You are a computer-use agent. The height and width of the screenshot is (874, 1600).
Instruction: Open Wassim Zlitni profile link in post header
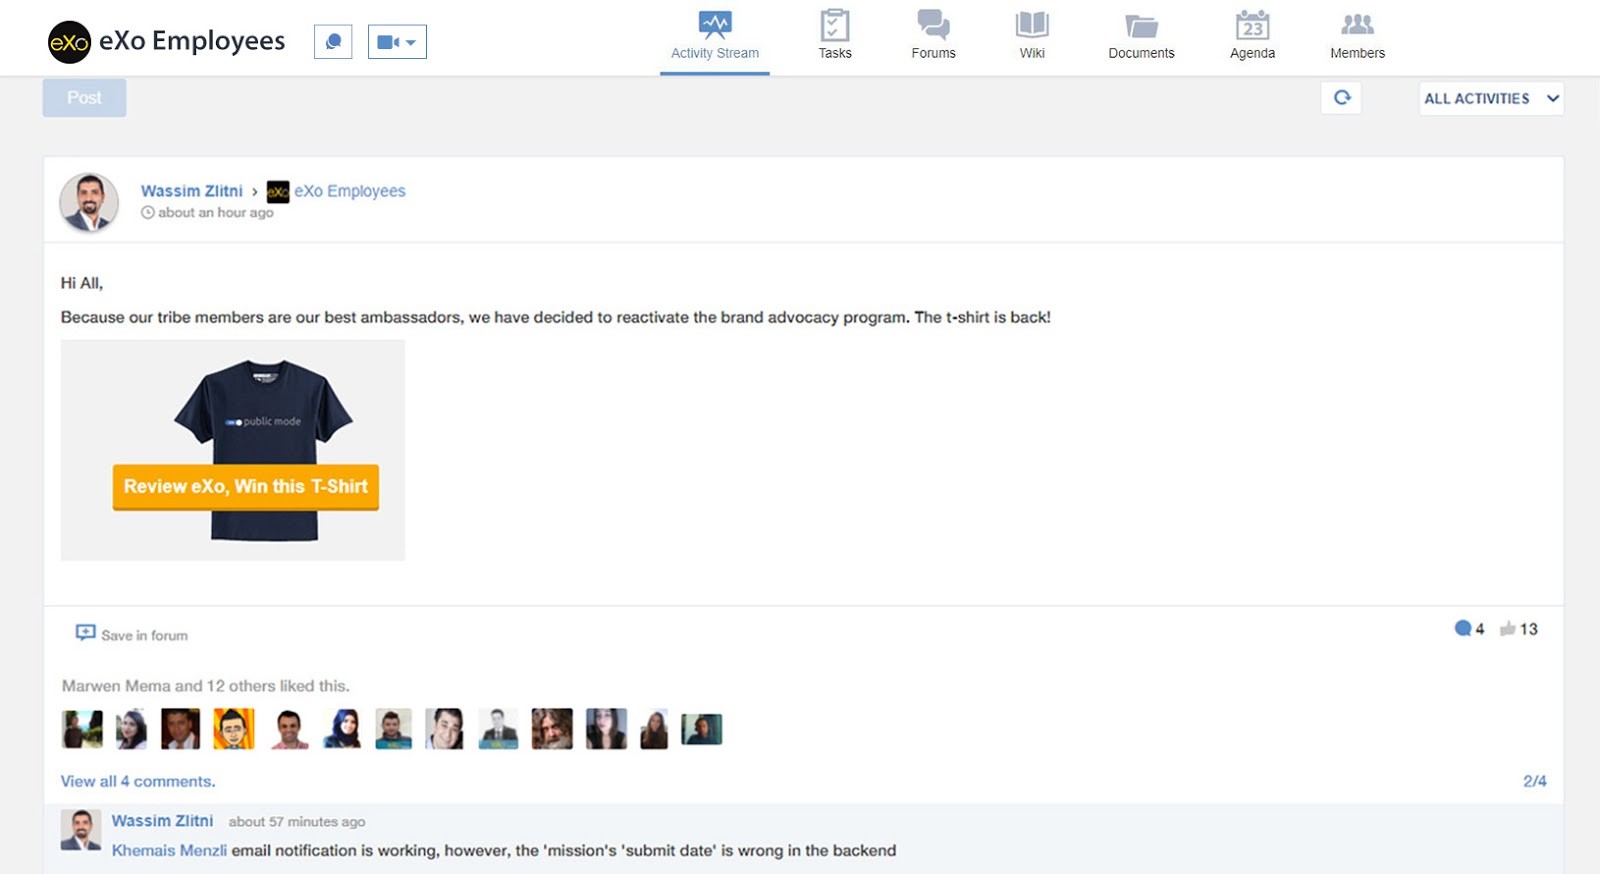192,191
